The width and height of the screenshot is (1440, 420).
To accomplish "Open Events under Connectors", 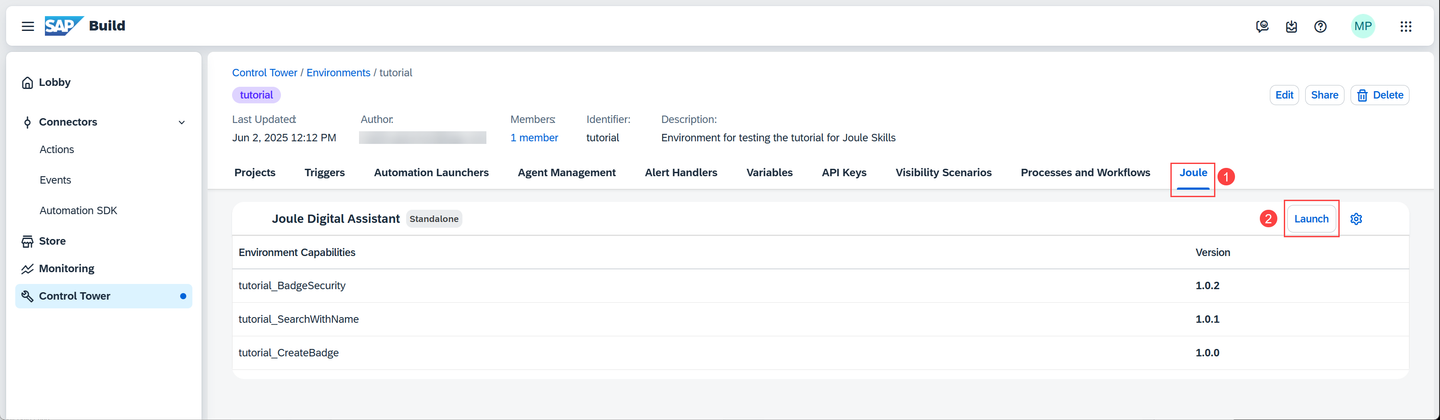I will pos(55,181).
